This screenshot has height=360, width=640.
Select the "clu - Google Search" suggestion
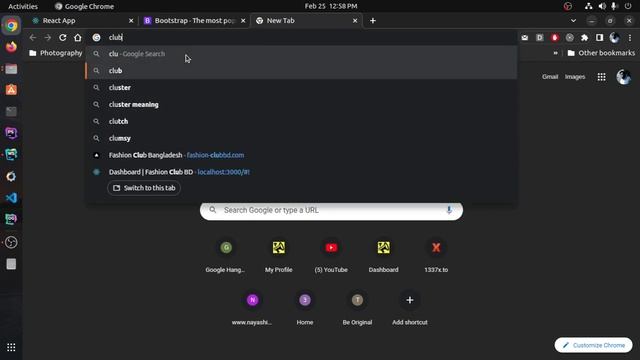(x=301, y=54)
